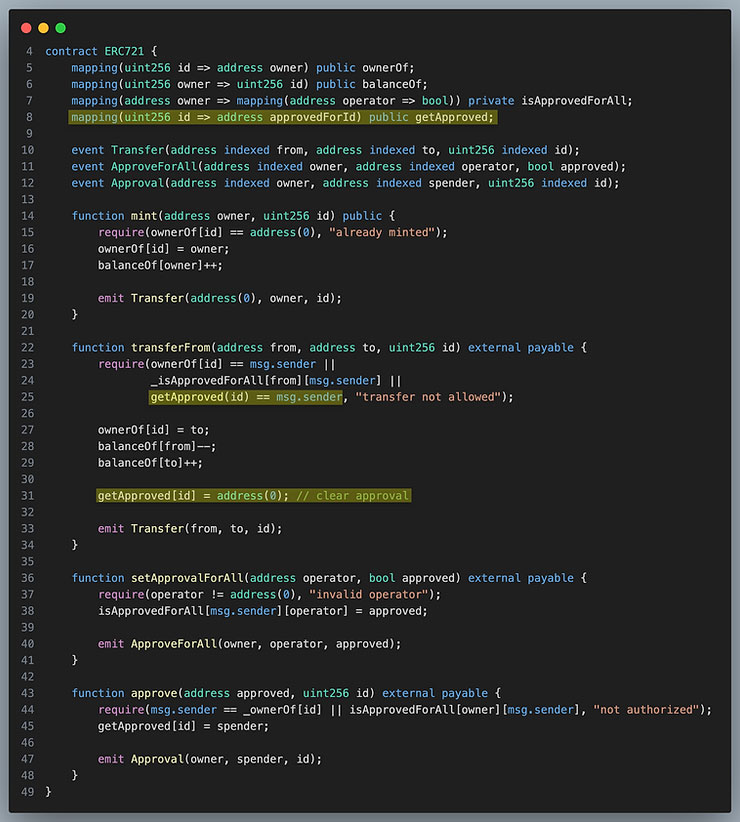Click line number 49 in the gutter

(27, 792)
